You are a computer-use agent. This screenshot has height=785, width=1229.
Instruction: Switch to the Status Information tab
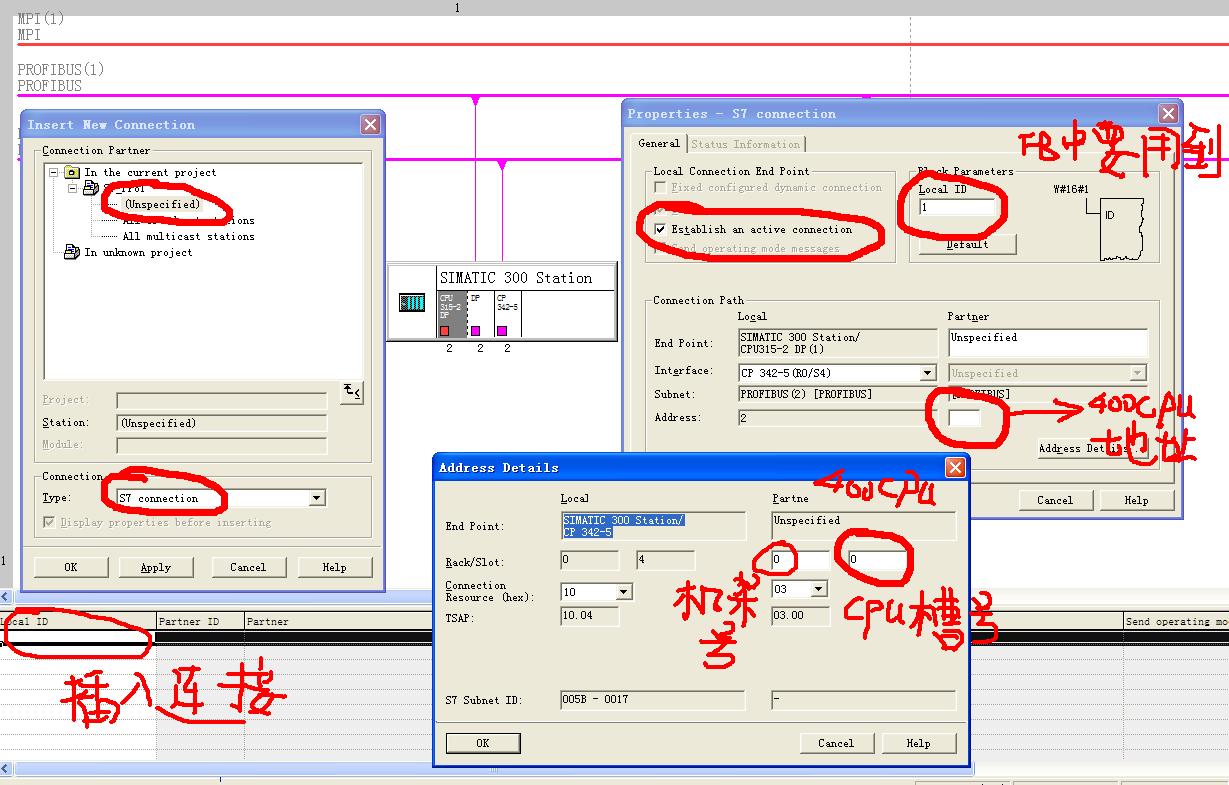(x=745, y=144)
